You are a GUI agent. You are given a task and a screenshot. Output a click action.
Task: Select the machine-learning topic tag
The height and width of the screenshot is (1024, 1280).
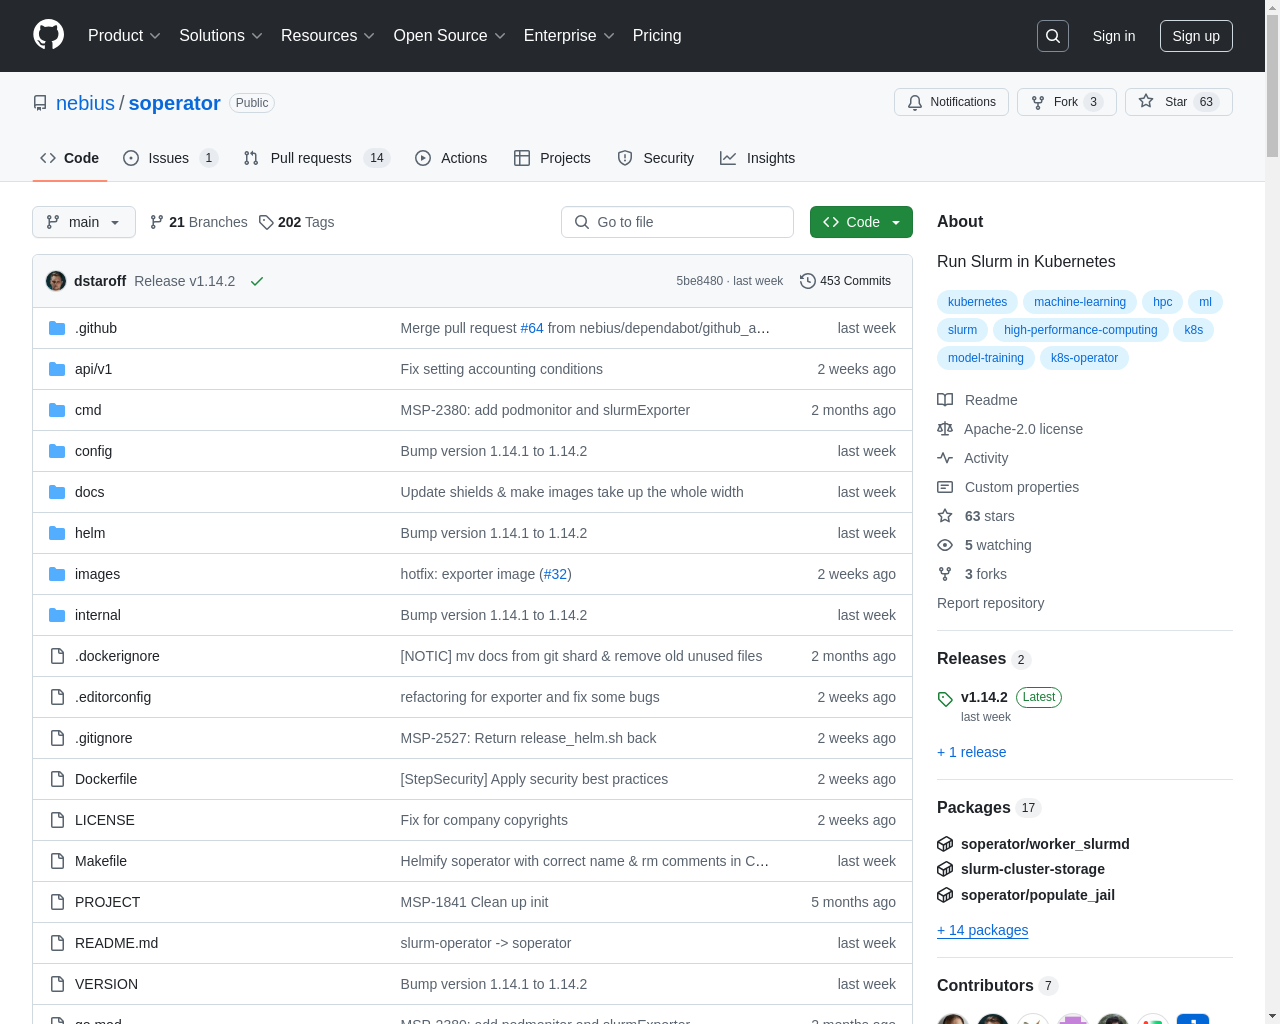[x=1080, y=302]
